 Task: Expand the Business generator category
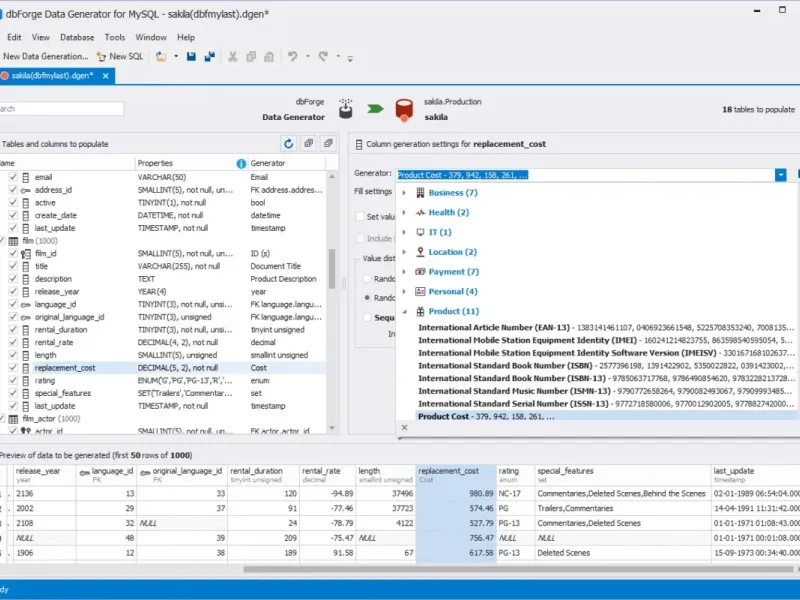(x=404, y=193)
